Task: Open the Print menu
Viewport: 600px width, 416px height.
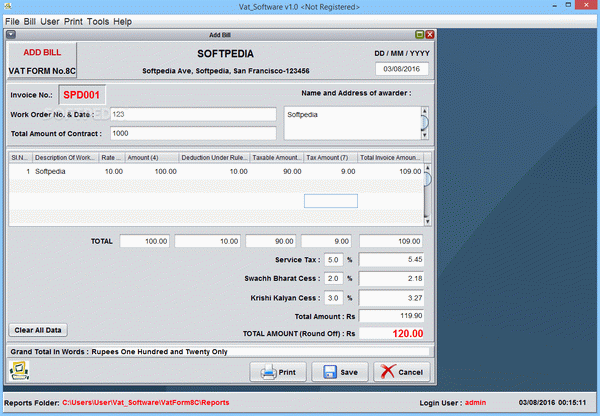Action: pyautogui.click(x=73, y=21)
